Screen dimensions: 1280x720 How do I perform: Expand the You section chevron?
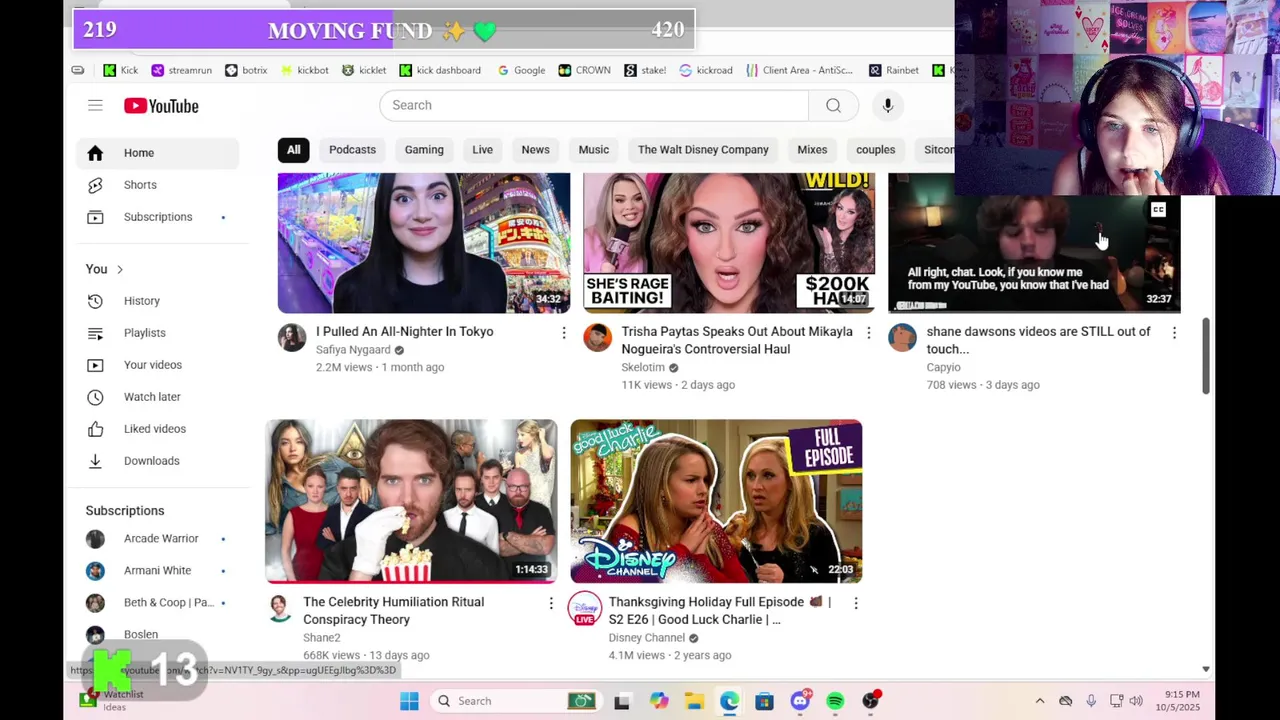pos(119,269)
